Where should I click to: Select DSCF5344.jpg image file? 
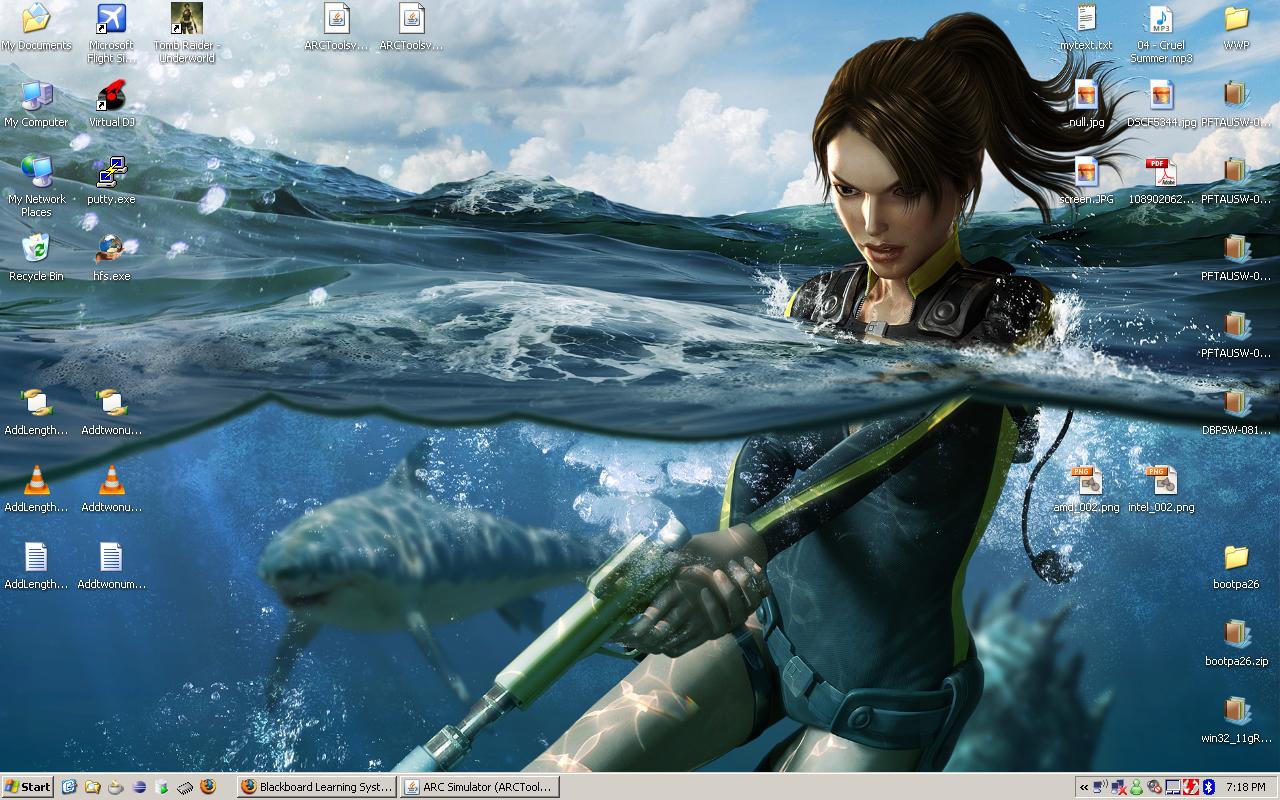1161,105
